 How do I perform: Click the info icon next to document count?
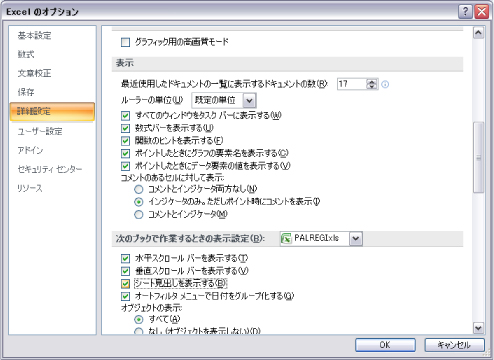[x=385, y=84]
